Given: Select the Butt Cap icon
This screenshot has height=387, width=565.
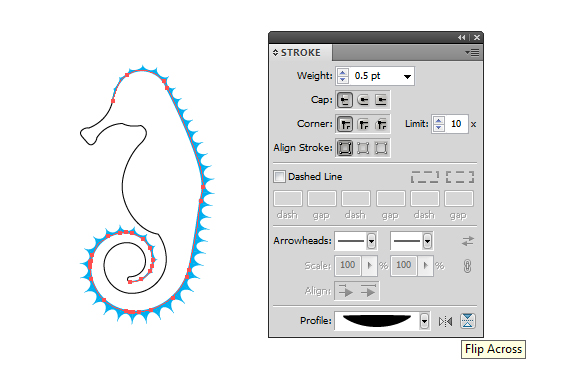Looking at the screenshot, I should [x=345, y=100].
